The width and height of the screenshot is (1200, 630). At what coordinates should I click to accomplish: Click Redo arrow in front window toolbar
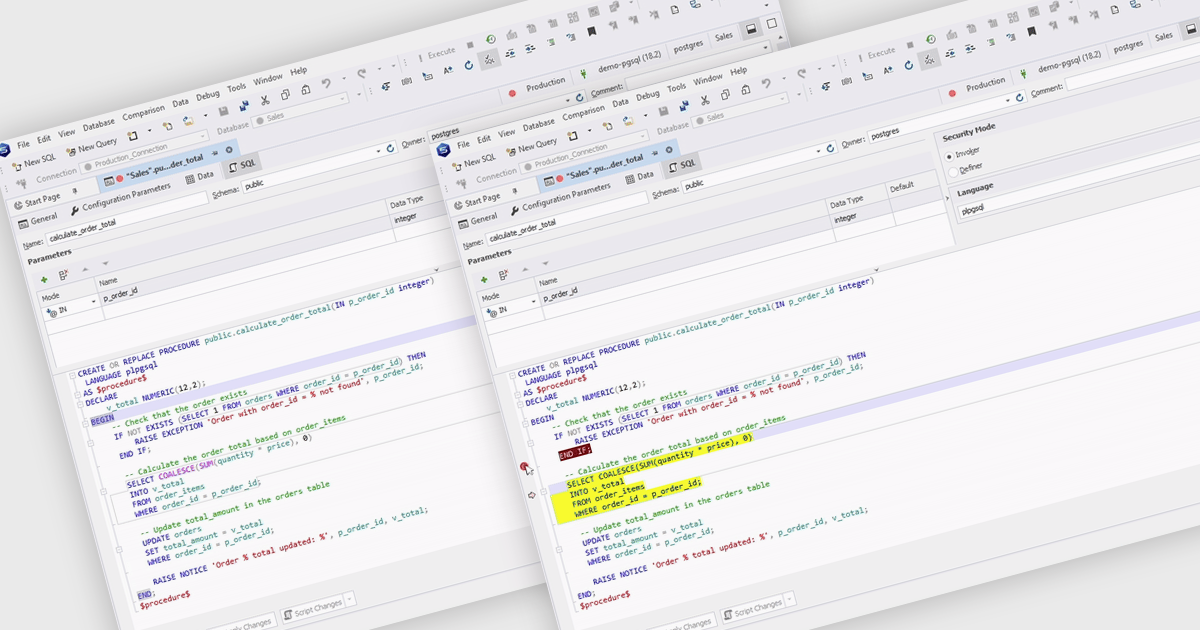[x=802, y=73]
